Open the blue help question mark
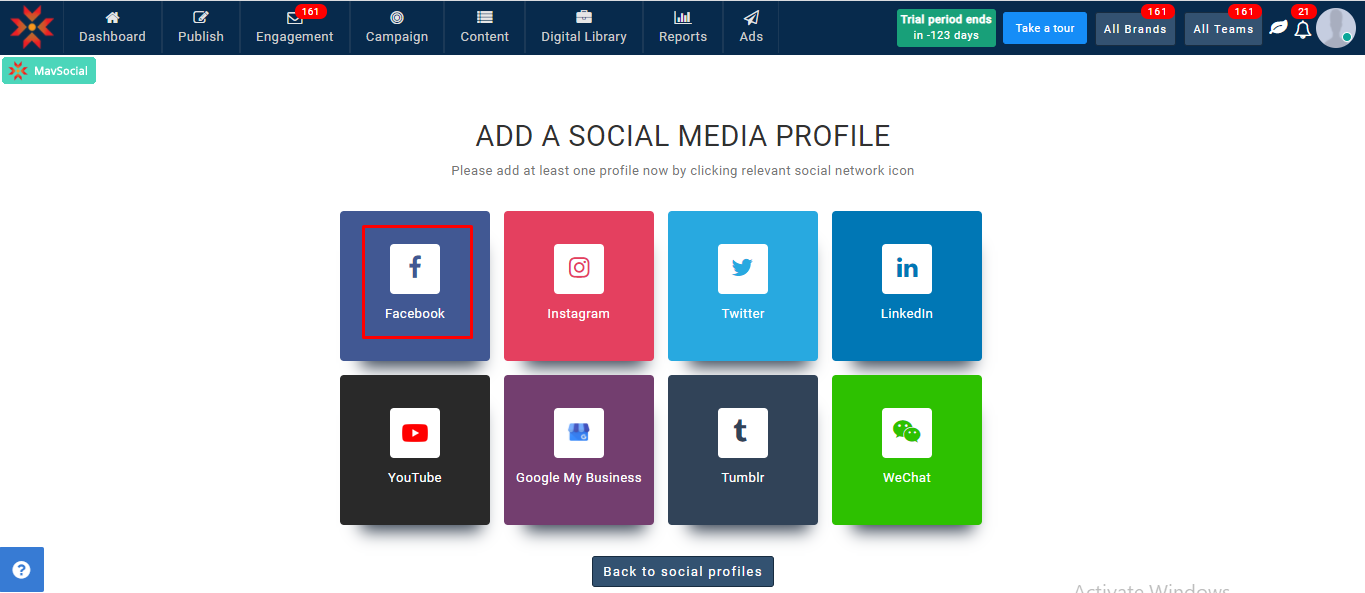 pyautogui.click(x=21, y=570)
